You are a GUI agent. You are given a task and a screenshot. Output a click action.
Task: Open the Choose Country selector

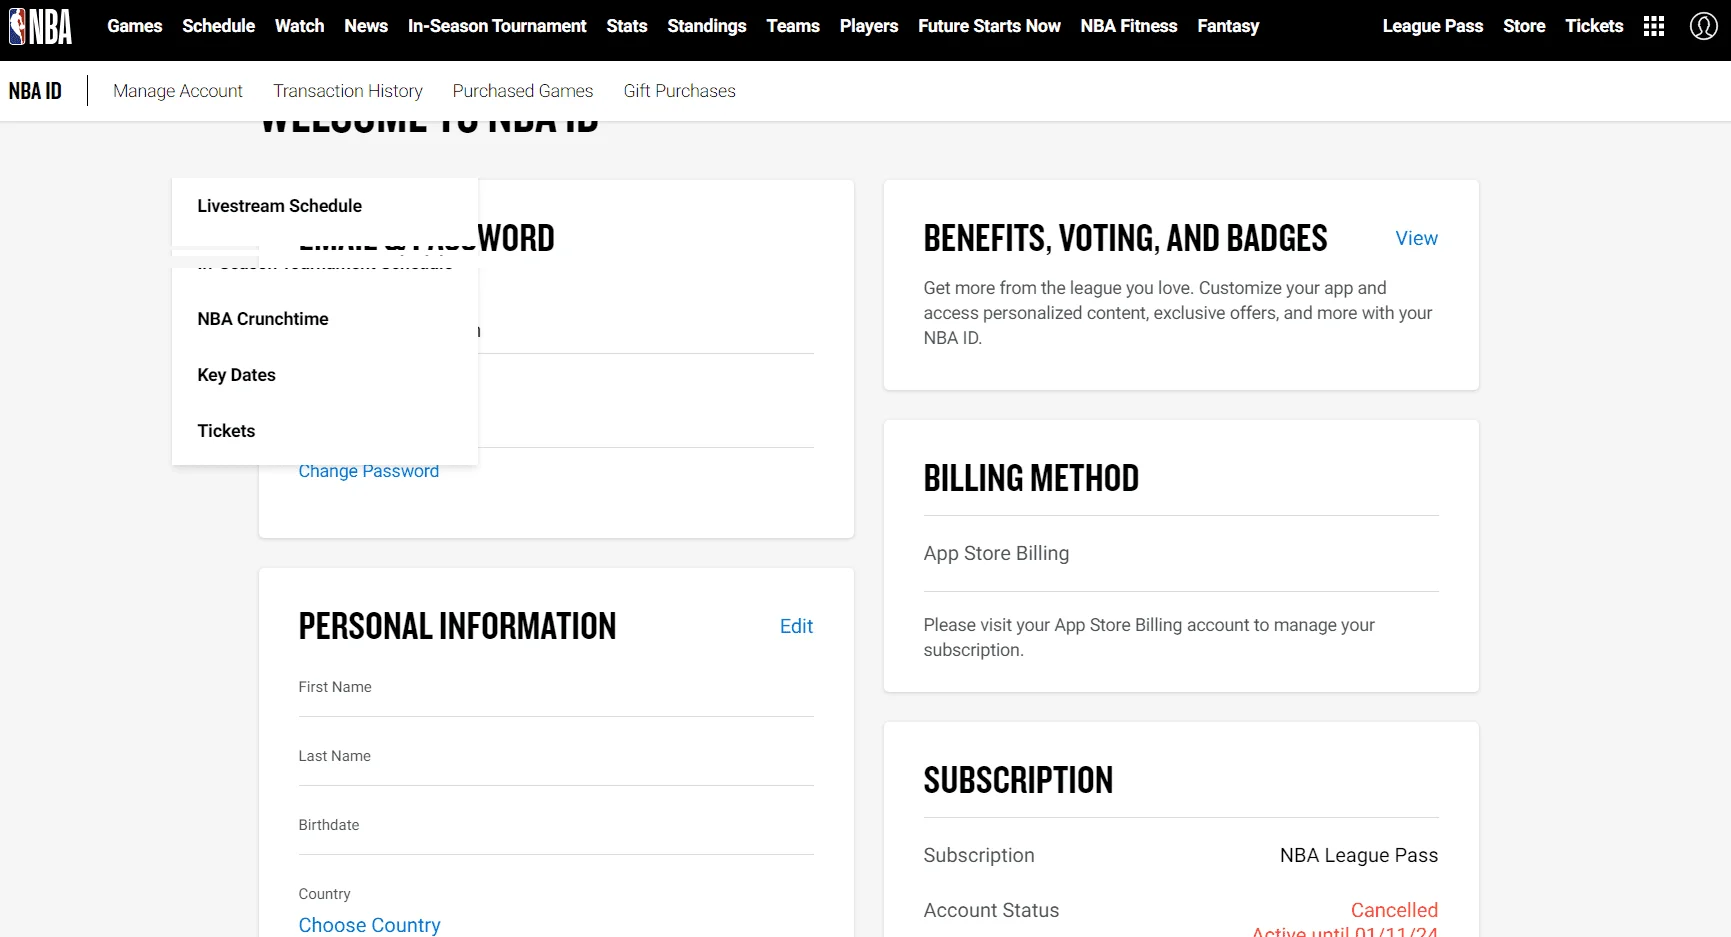[x=369, y=925]
